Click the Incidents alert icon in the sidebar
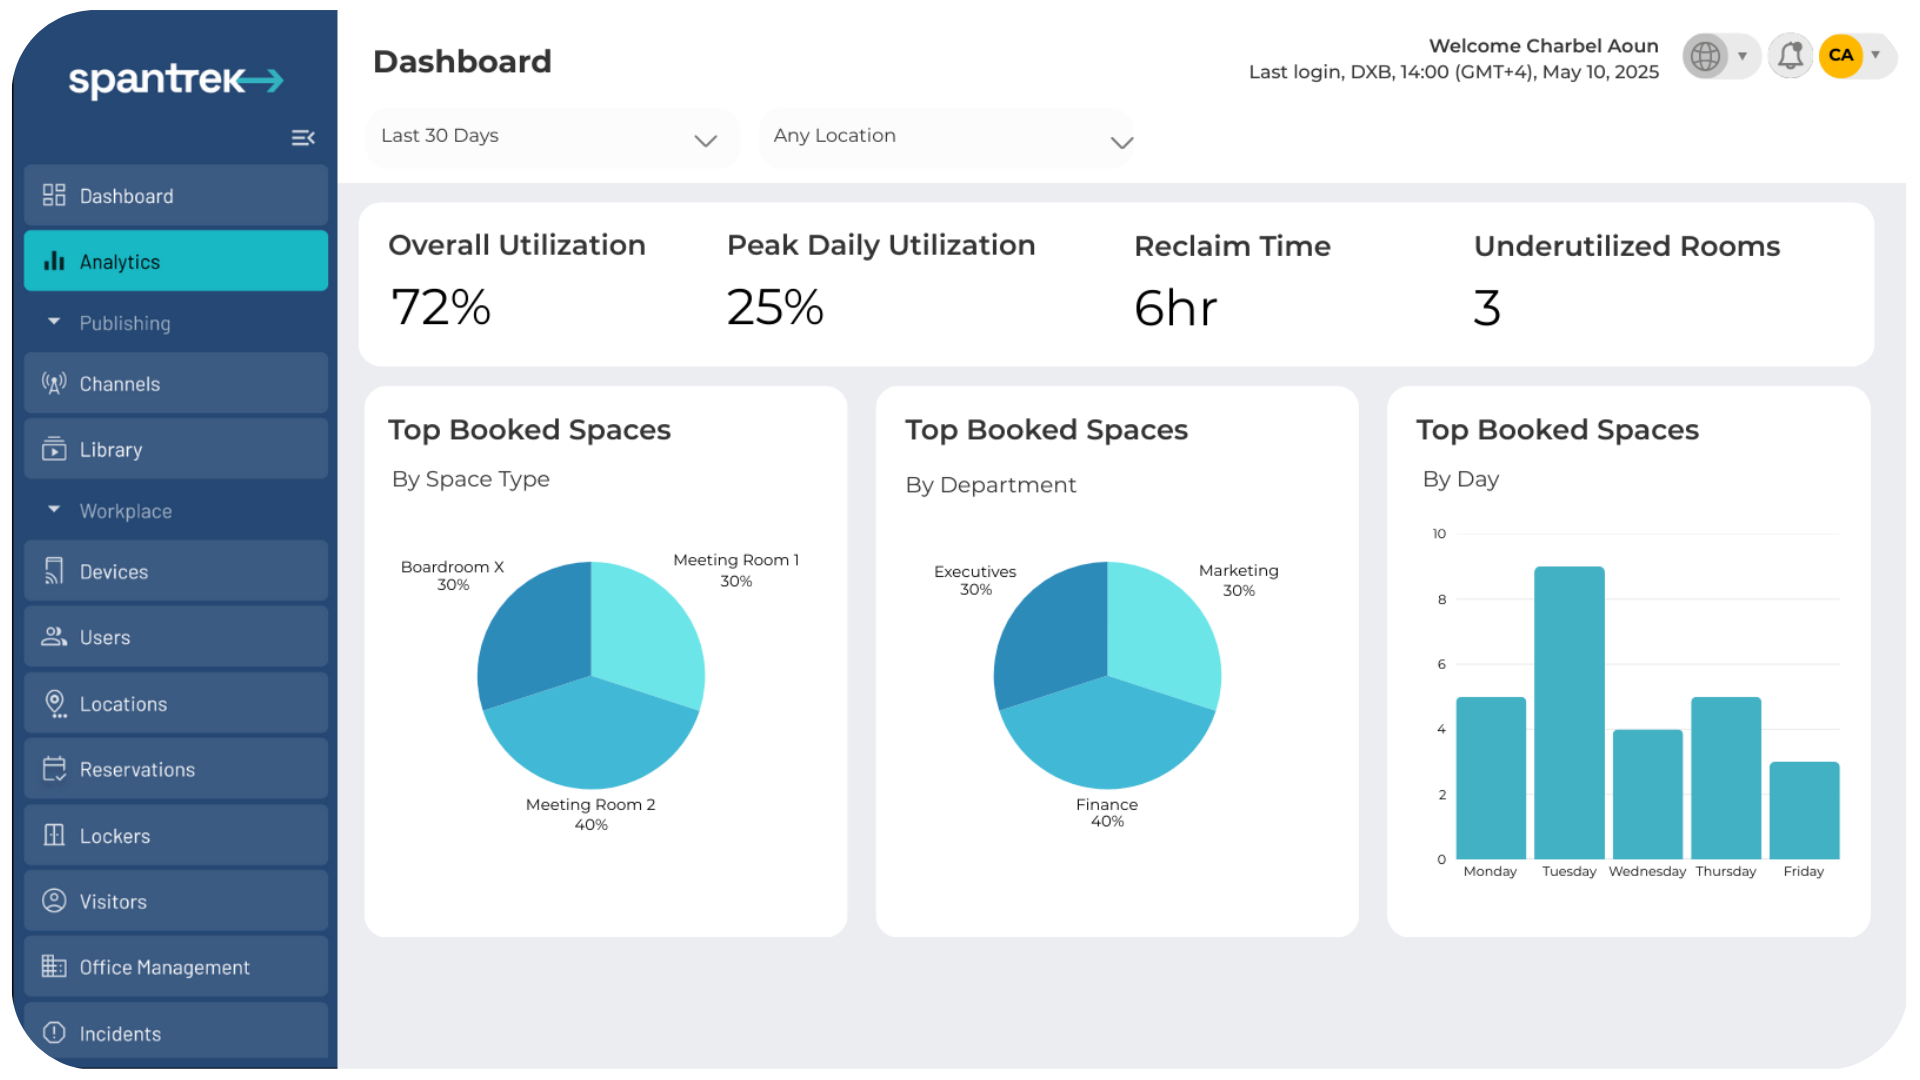This screenshot has height=1080, width=1920. click(x=54, y=1033)
